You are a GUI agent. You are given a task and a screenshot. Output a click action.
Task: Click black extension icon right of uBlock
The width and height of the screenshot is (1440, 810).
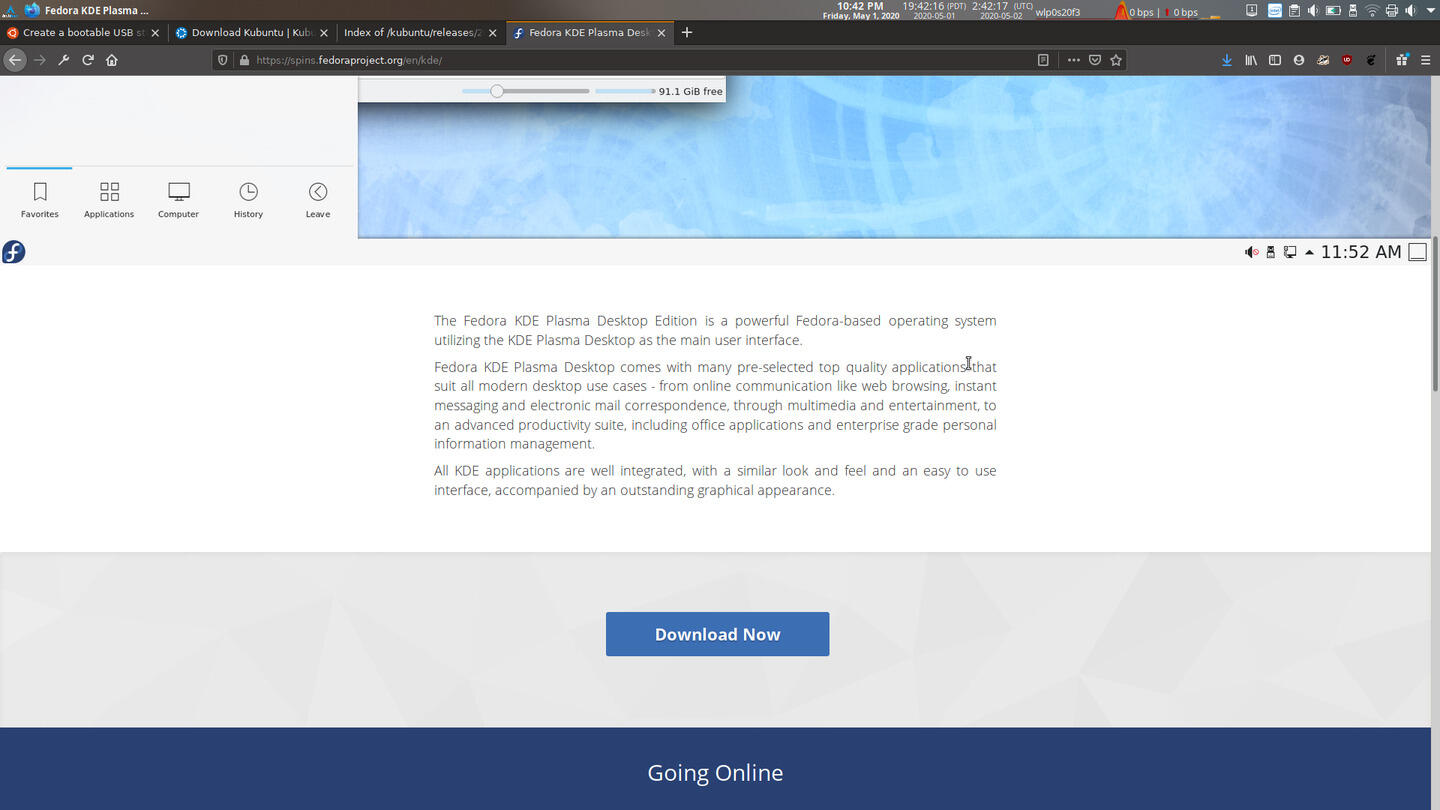(1371, 60)
